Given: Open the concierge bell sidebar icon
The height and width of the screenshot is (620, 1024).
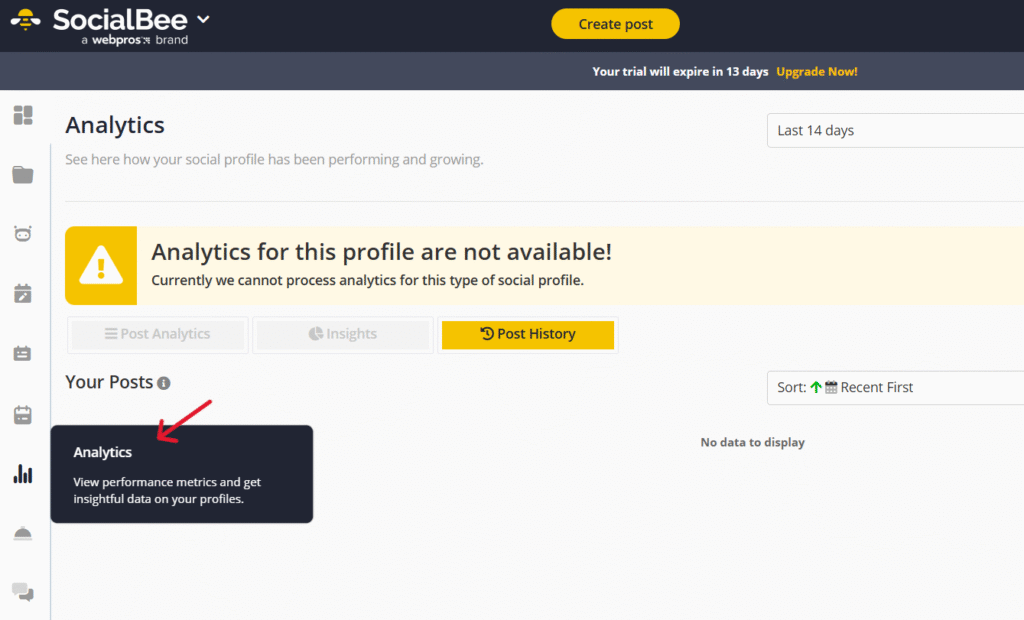Looking at the screenshot, I should [x=23, y=534].
